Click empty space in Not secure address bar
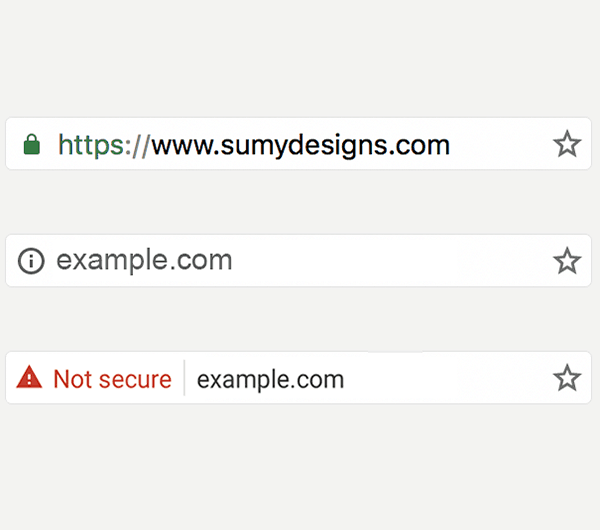600x530 pixels. point(448,378)
